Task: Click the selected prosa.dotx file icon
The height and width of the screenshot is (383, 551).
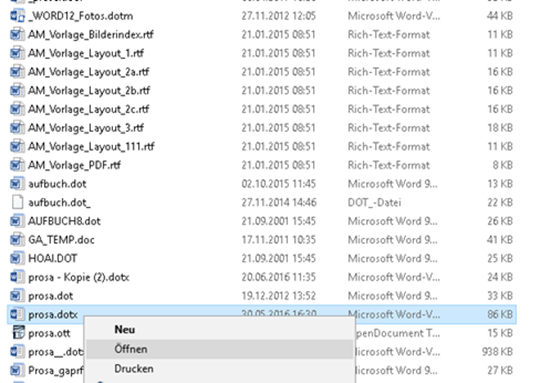Action: (18, 314)
